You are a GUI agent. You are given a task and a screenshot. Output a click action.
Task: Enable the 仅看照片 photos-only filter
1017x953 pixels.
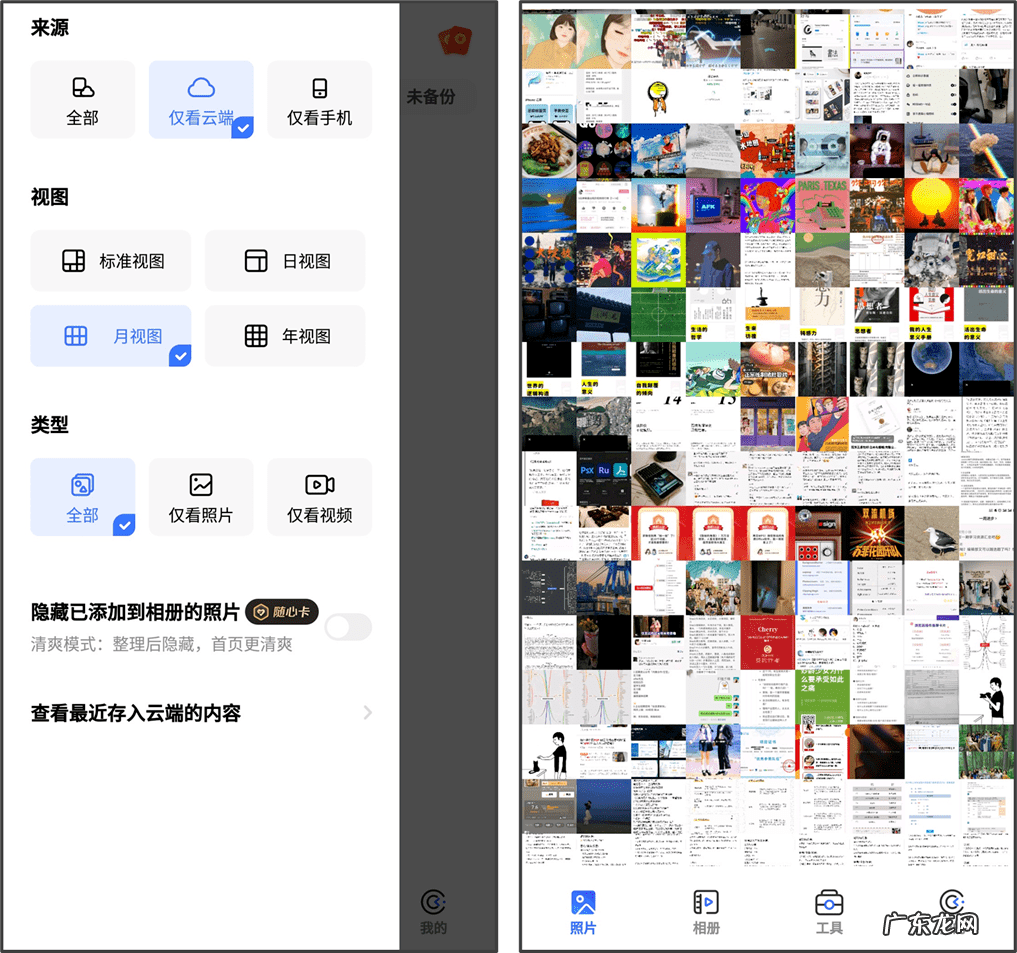[x=201, y=496]
